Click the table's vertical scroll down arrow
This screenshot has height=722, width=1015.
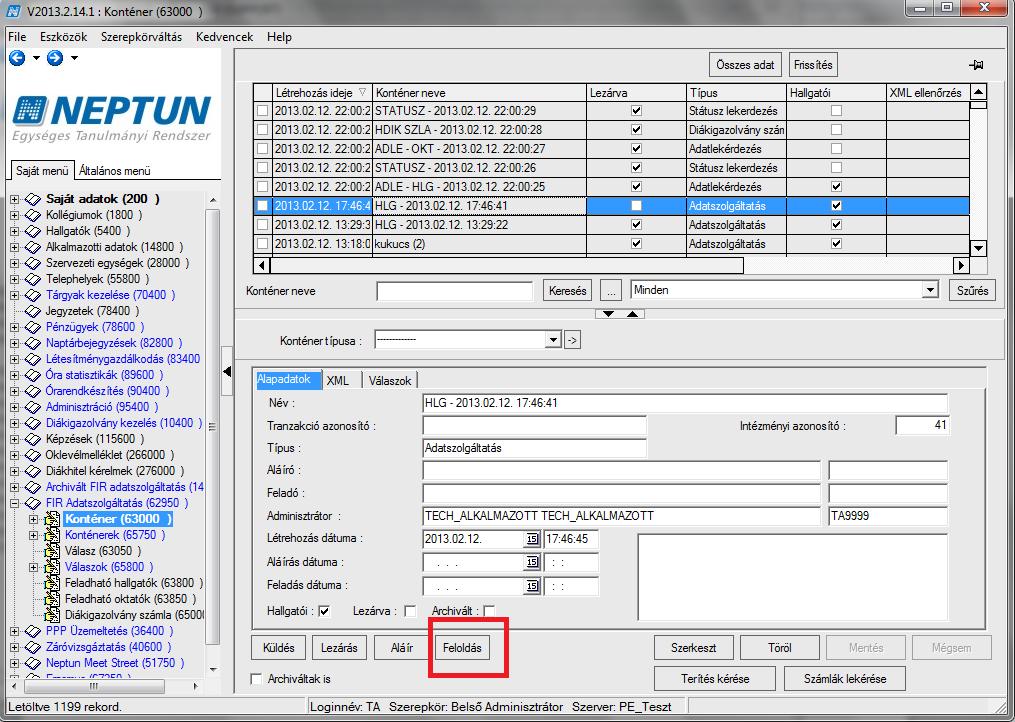978,248
